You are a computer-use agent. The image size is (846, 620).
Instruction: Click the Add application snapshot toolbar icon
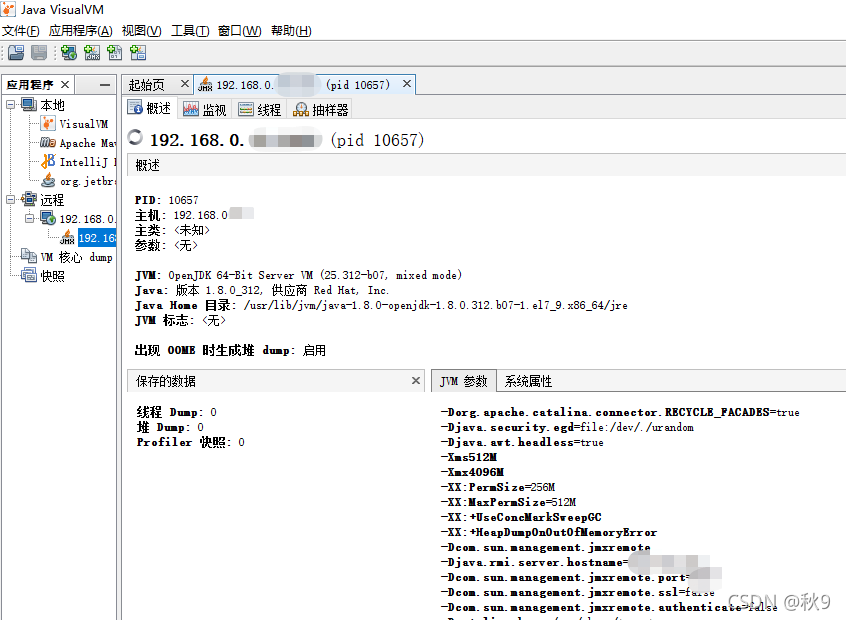pos(138,52)
